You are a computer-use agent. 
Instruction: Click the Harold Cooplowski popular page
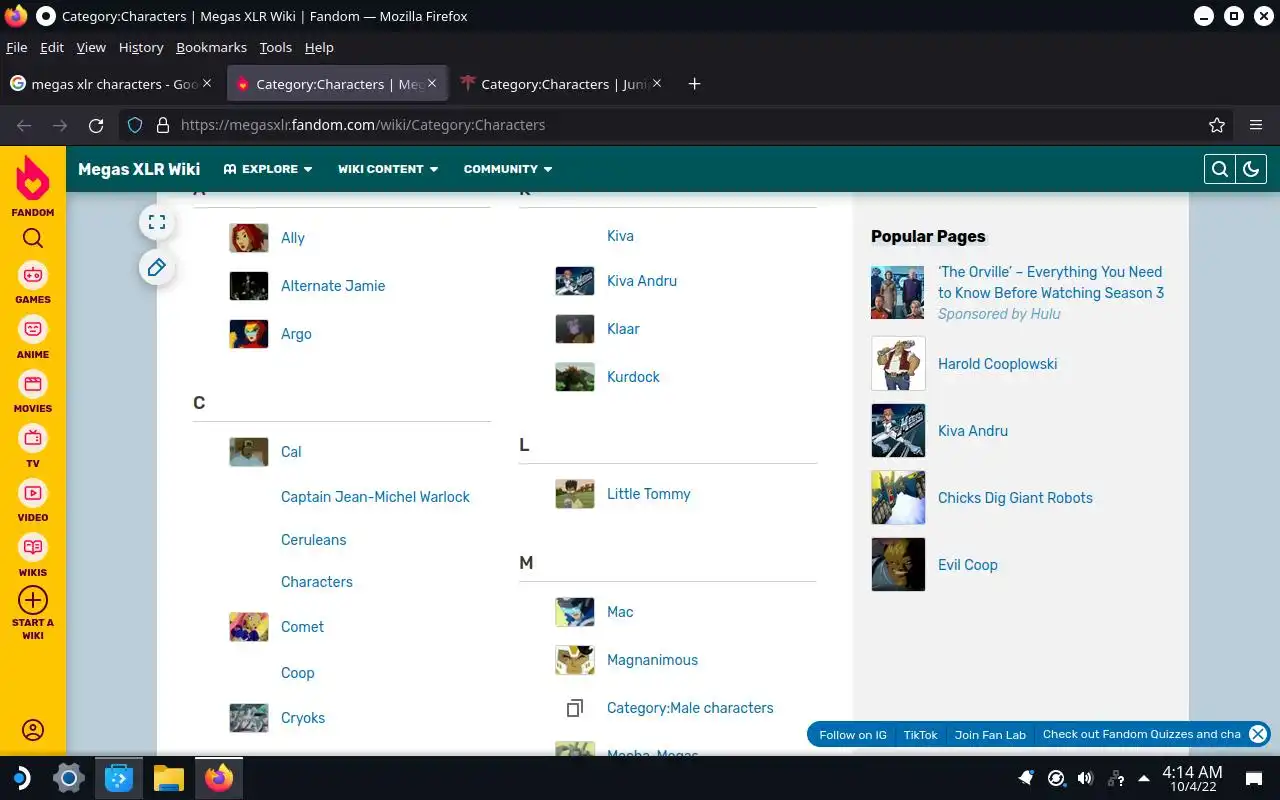[997, 364]
